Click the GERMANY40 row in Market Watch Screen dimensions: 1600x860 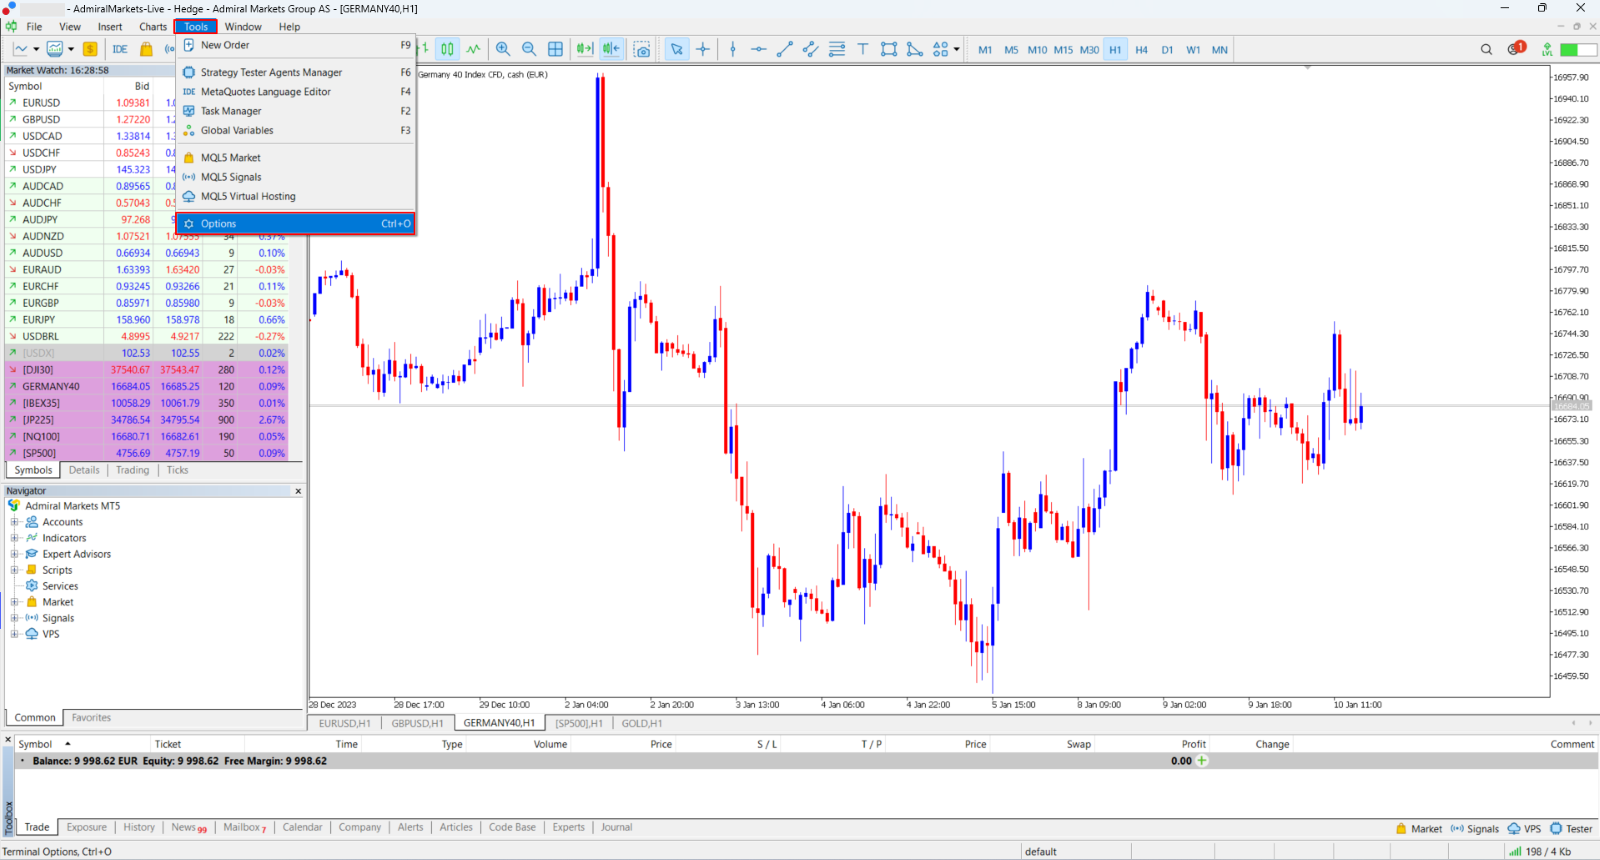pyautogui.click(x=146, y=386)
